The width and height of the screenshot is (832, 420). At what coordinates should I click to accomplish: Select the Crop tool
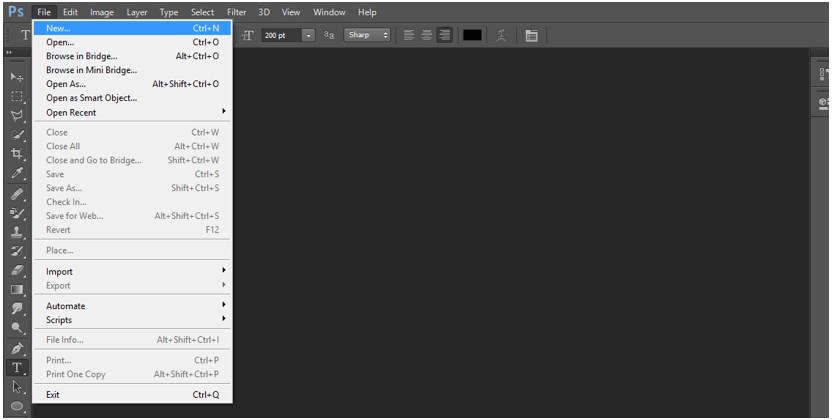tap(17, 154)
